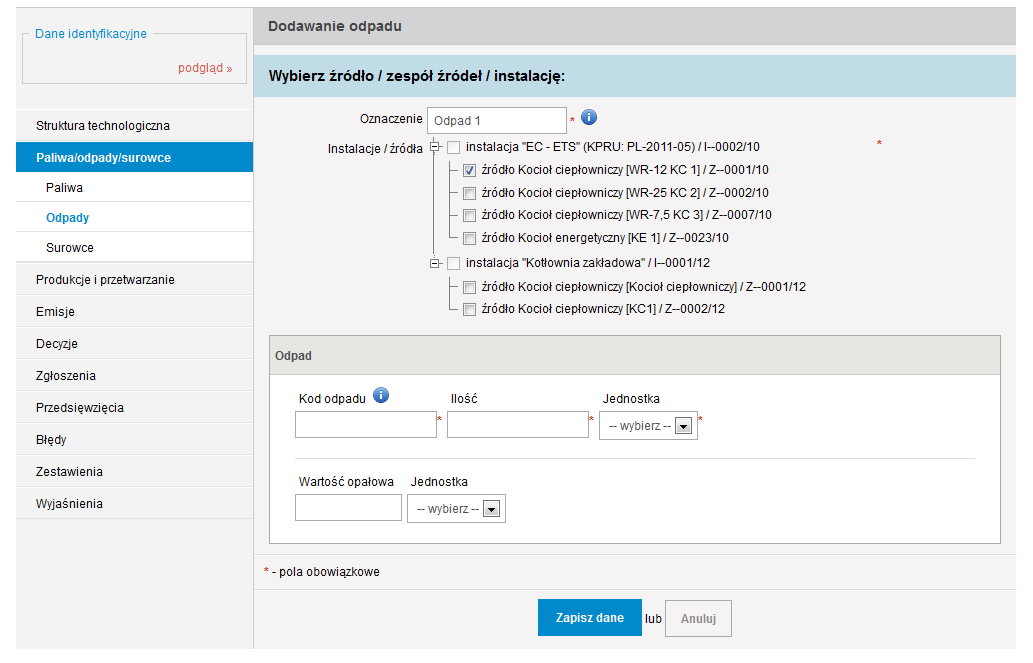Open the Emisje menu item

pyautogui.click(x=134, y=312)
